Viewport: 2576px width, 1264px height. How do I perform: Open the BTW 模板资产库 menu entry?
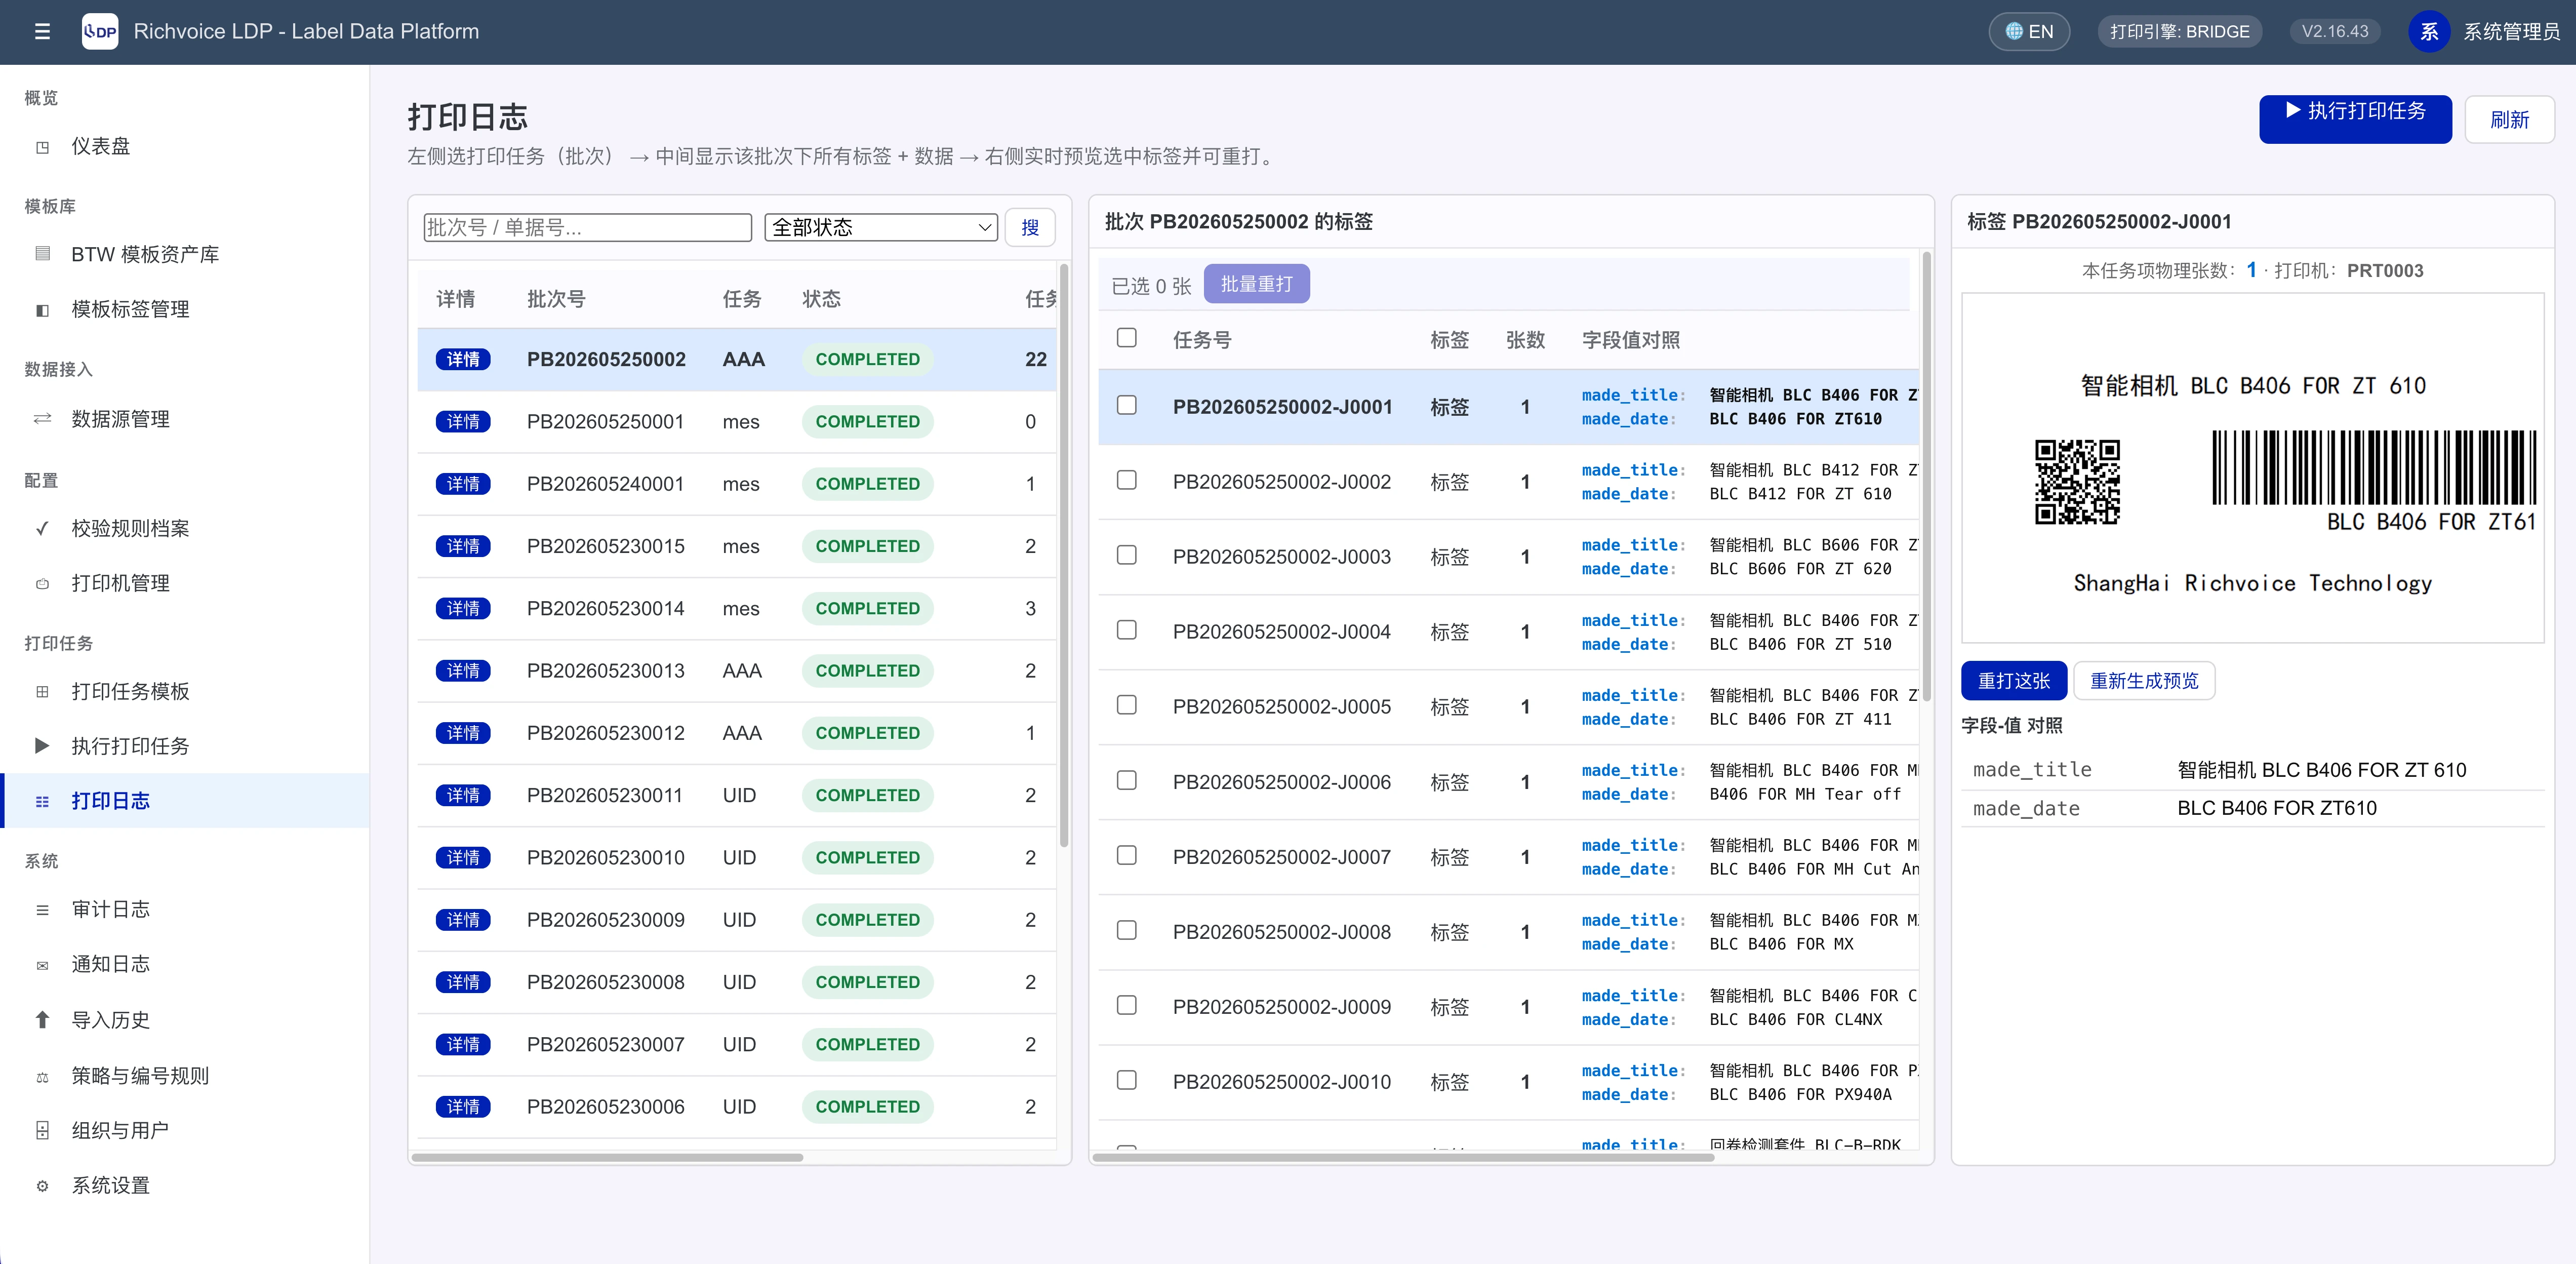click(145, 255)
